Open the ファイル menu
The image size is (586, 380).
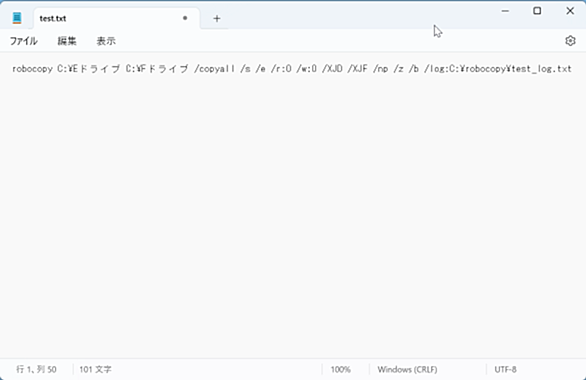[24, 41]
